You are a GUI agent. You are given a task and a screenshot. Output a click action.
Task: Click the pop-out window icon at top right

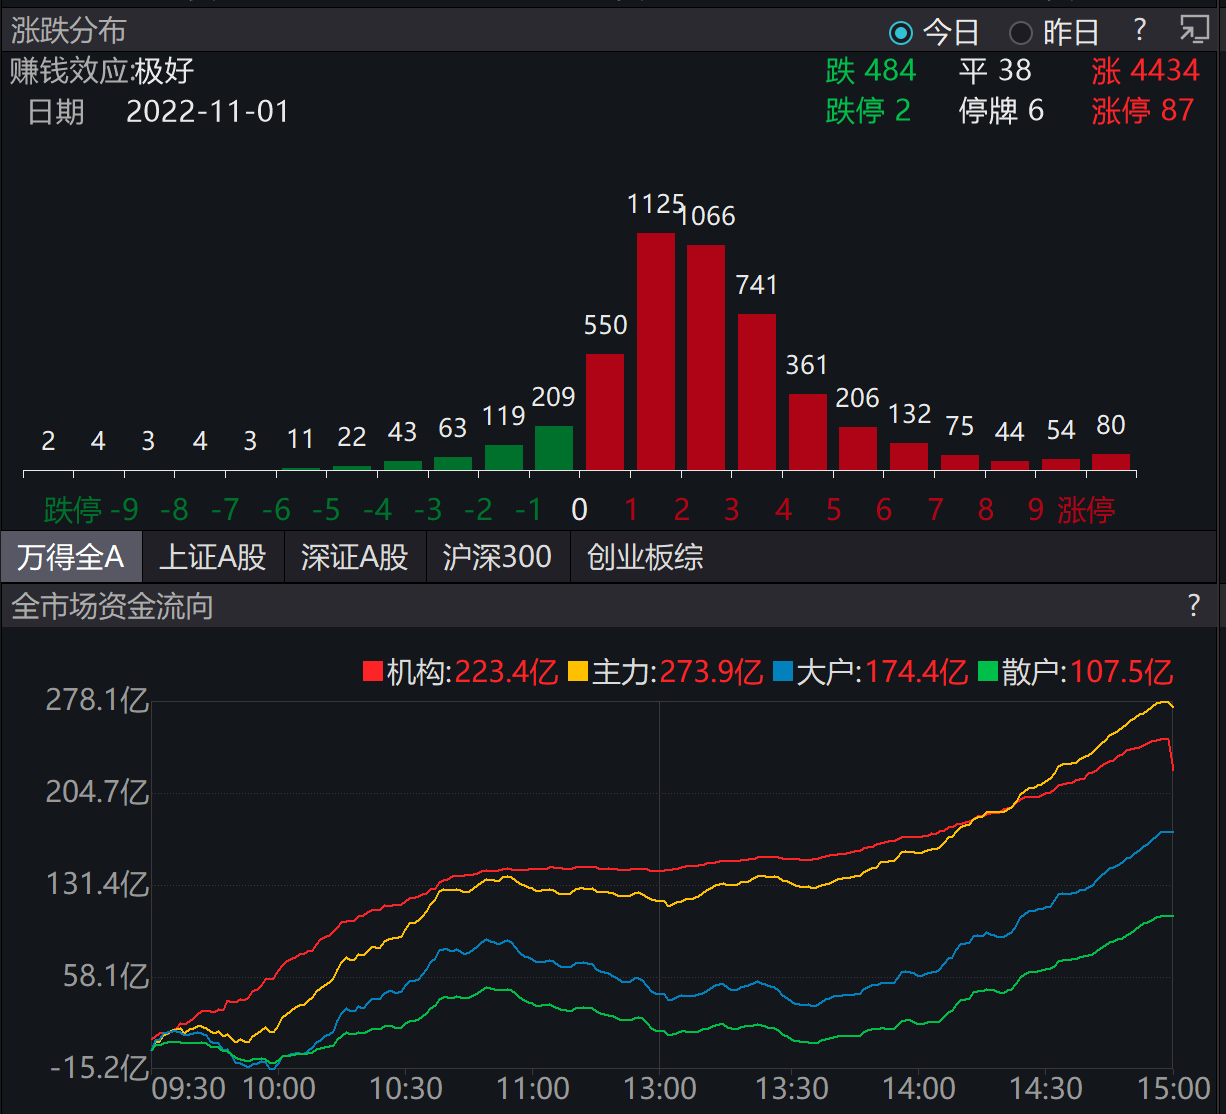pos(1193,30)
